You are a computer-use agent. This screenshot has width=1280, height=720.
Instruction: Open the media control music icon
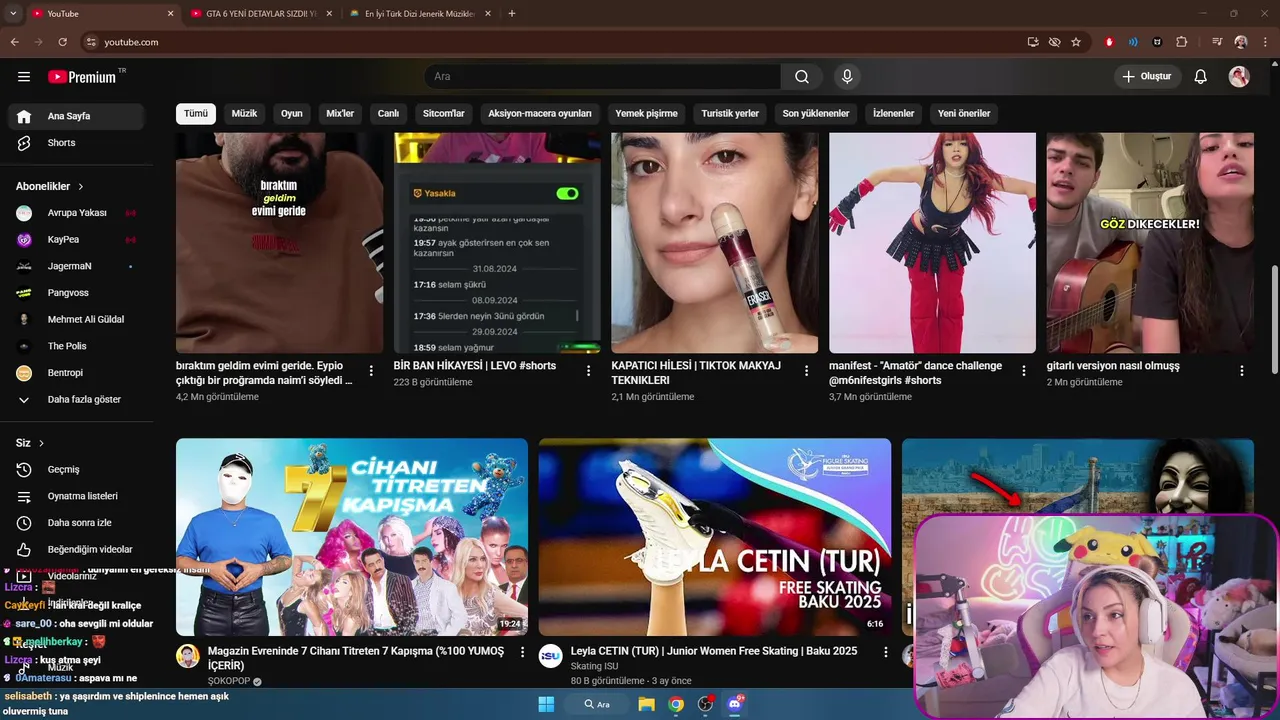click(1217, 42)
